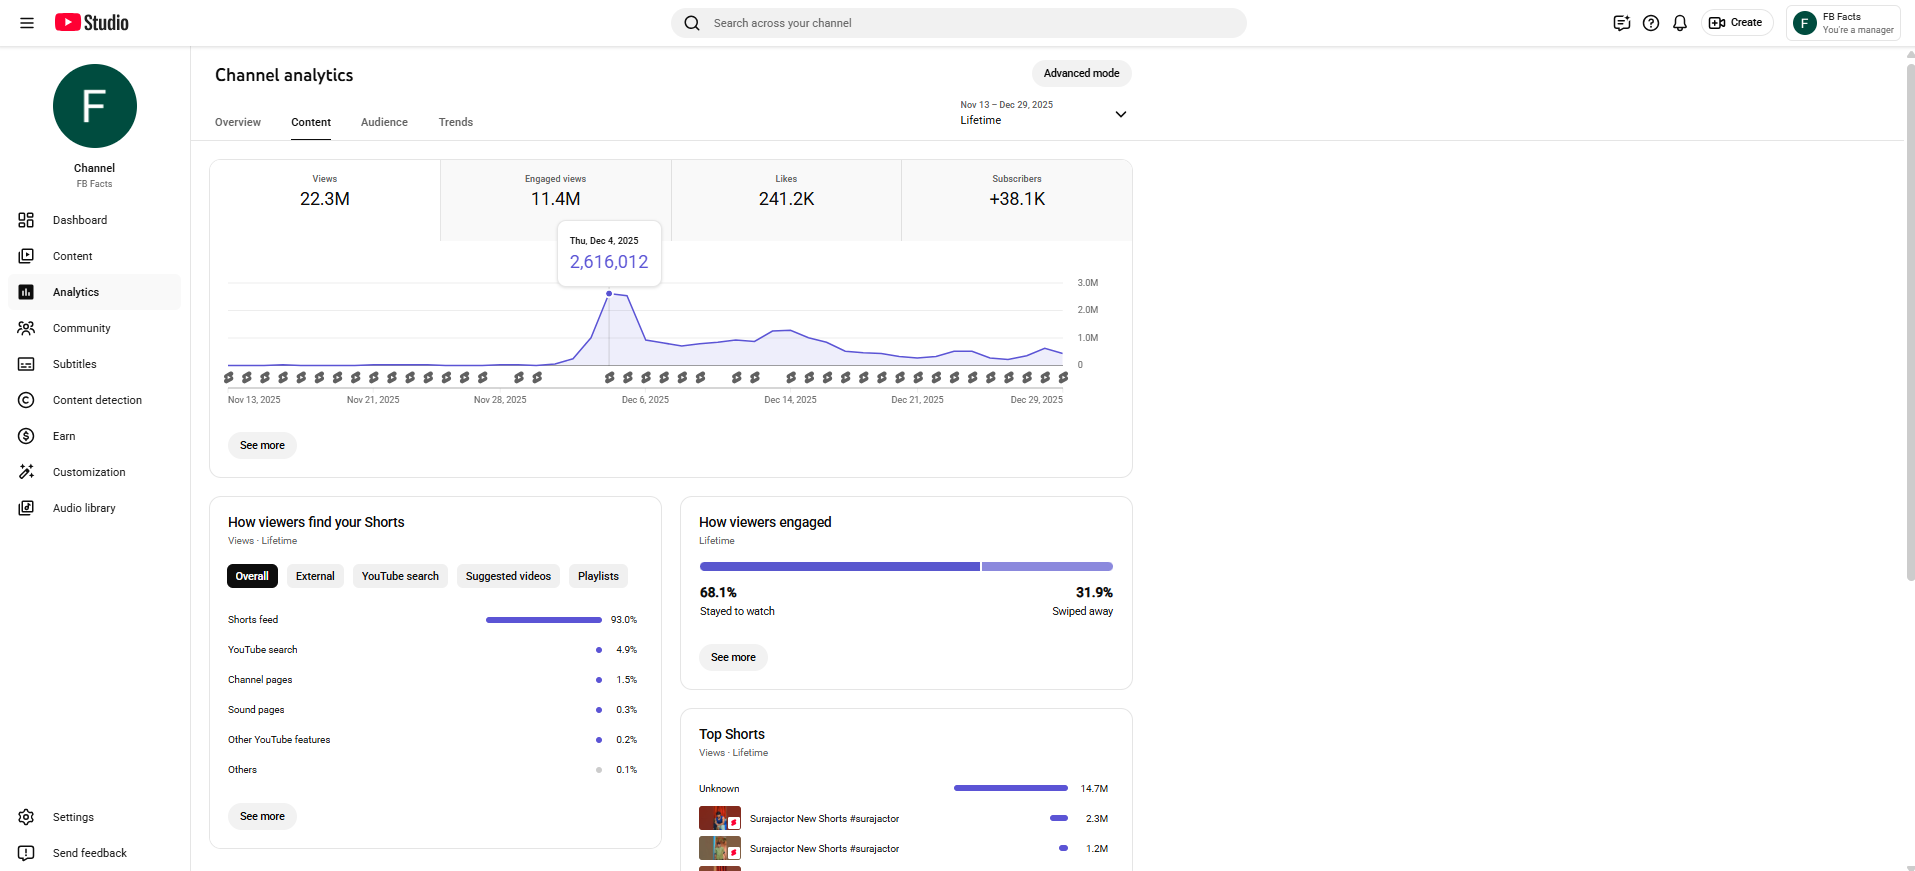Click the Advanced mode button
The height and width of the screenshot is (871, 1915).
tap(1081, 73)
